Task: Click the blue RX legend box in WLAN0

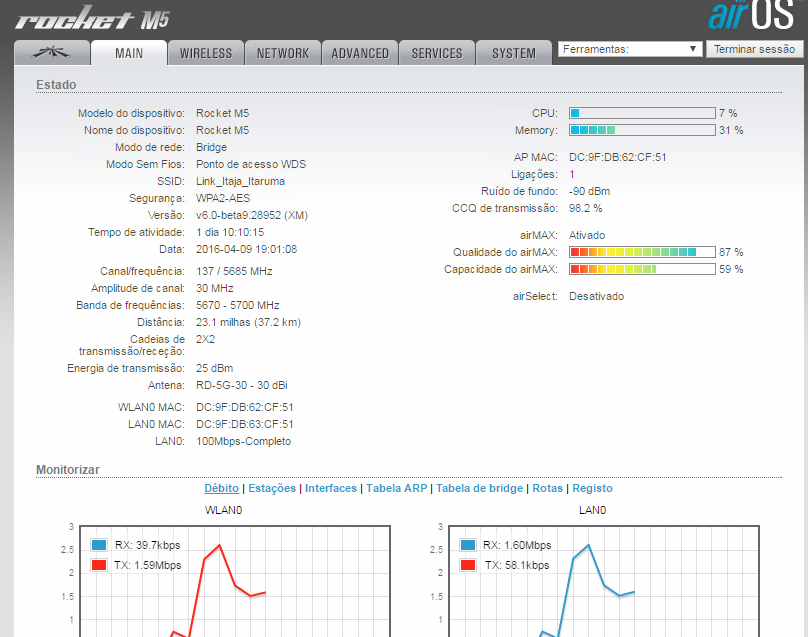Action: point(98,545)
